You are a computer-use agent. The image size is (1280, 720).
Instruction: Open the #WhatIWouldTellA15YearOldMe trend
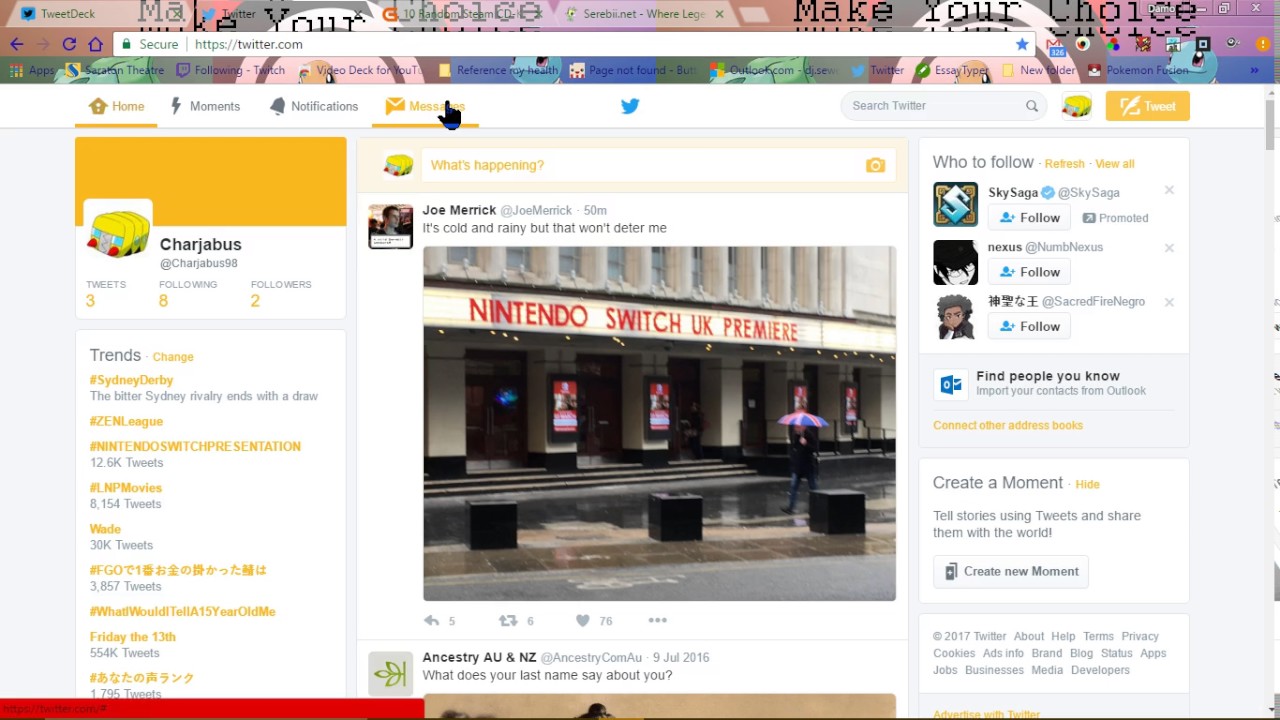[182, 611]
